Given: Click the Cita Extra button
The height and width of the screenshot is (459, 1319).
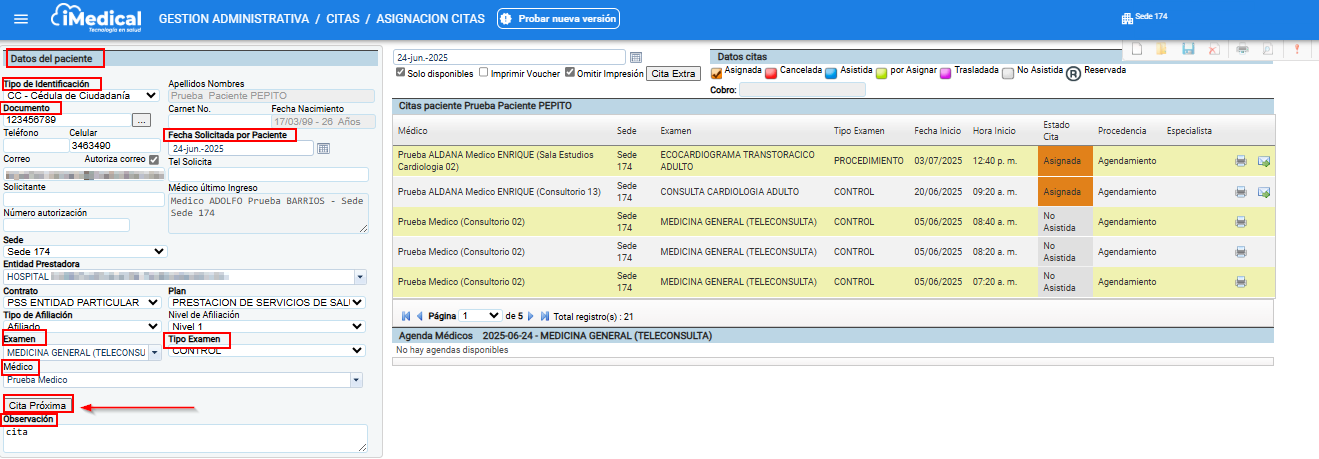Looking at the screenshot, I should (674, 74).
